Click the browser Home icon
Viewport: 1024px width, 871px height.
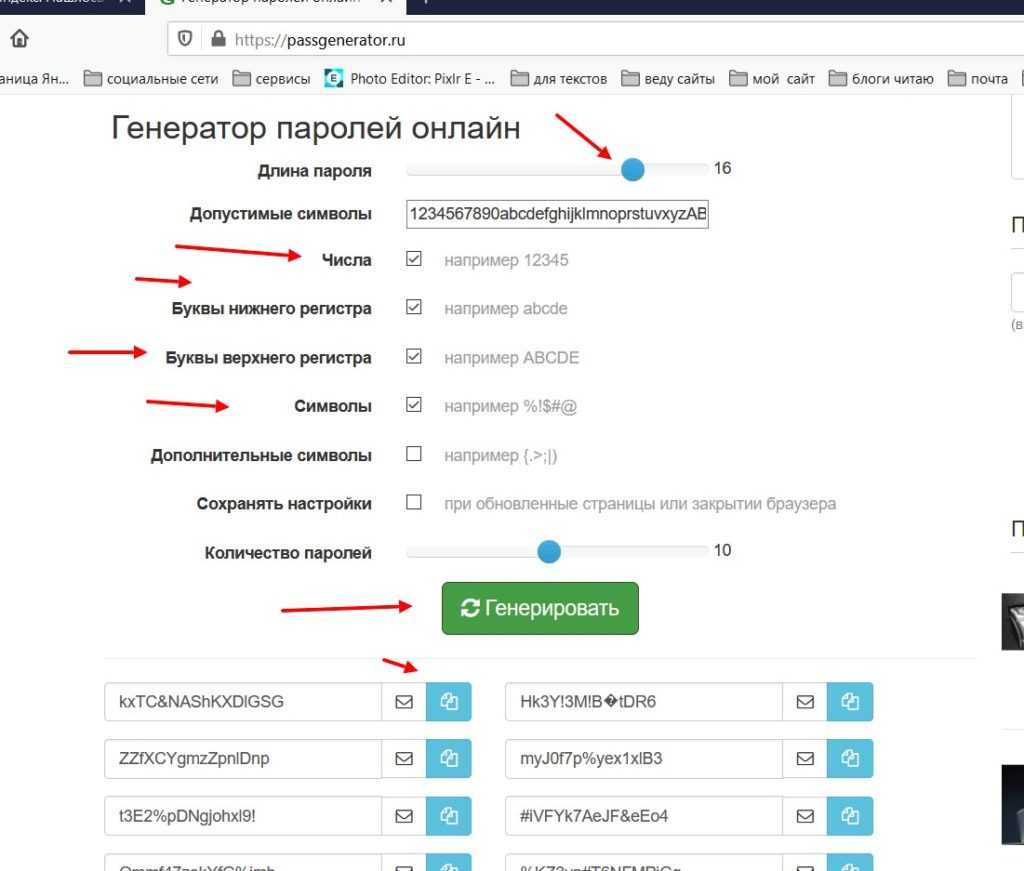[x=19, y=40]
